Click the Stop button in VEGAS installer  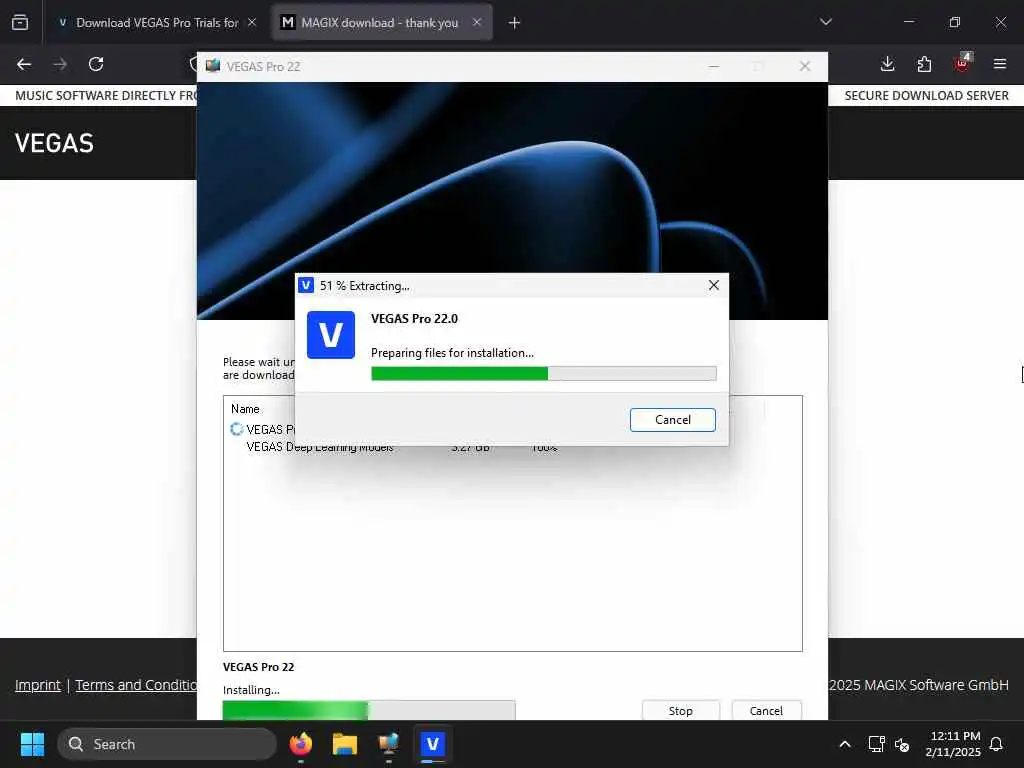680,711
